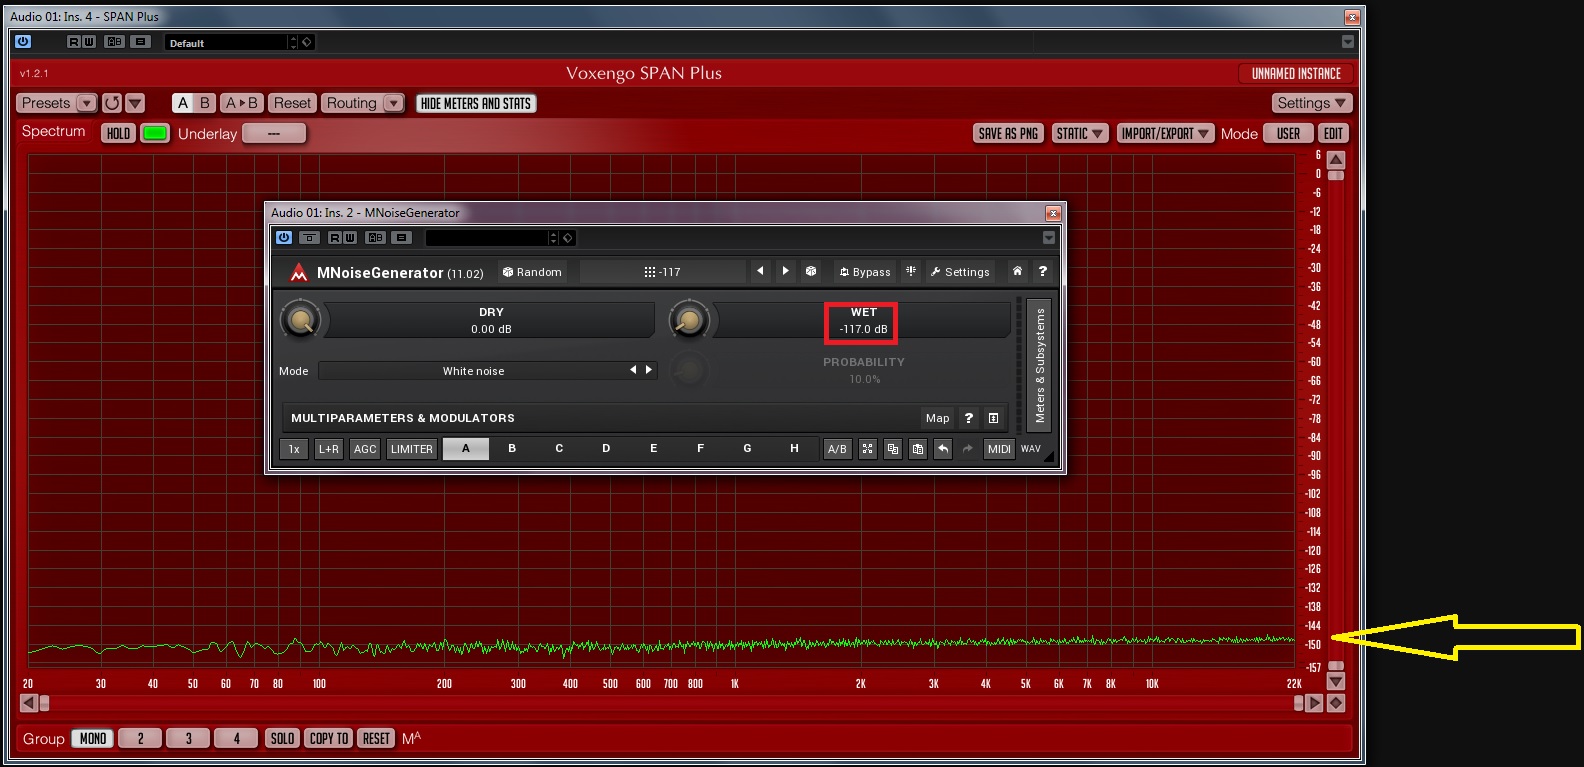The height and width of the screenshot is (767, 1584).
Task: Click the EDIT mode button
Action: (1333, 133)
